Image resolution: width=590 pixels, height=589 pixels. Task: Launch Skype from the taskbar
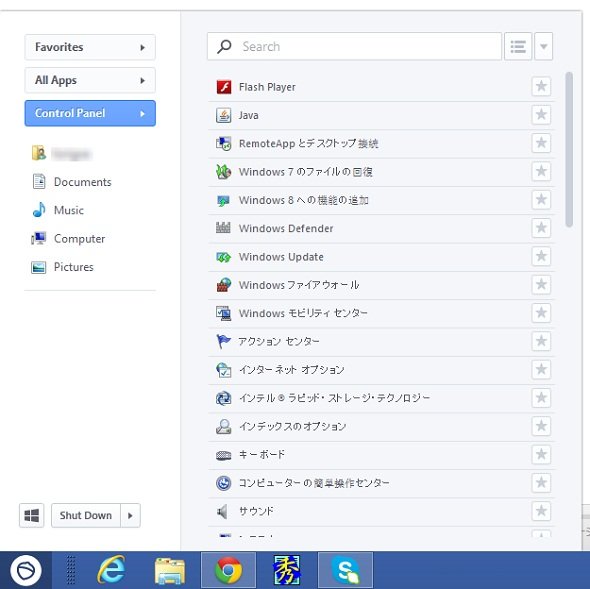[345, 570]
